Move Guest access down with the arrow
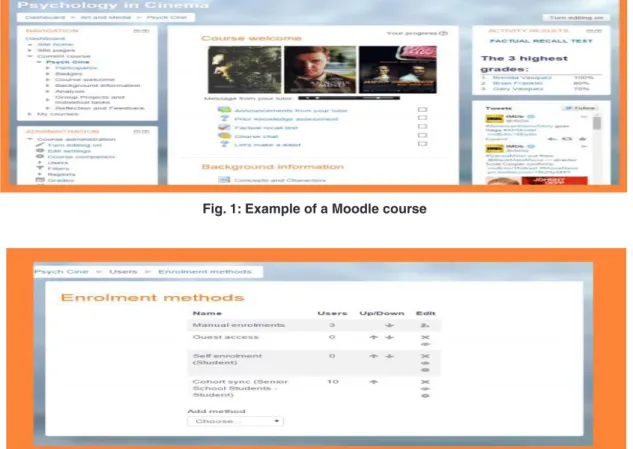 389,337
